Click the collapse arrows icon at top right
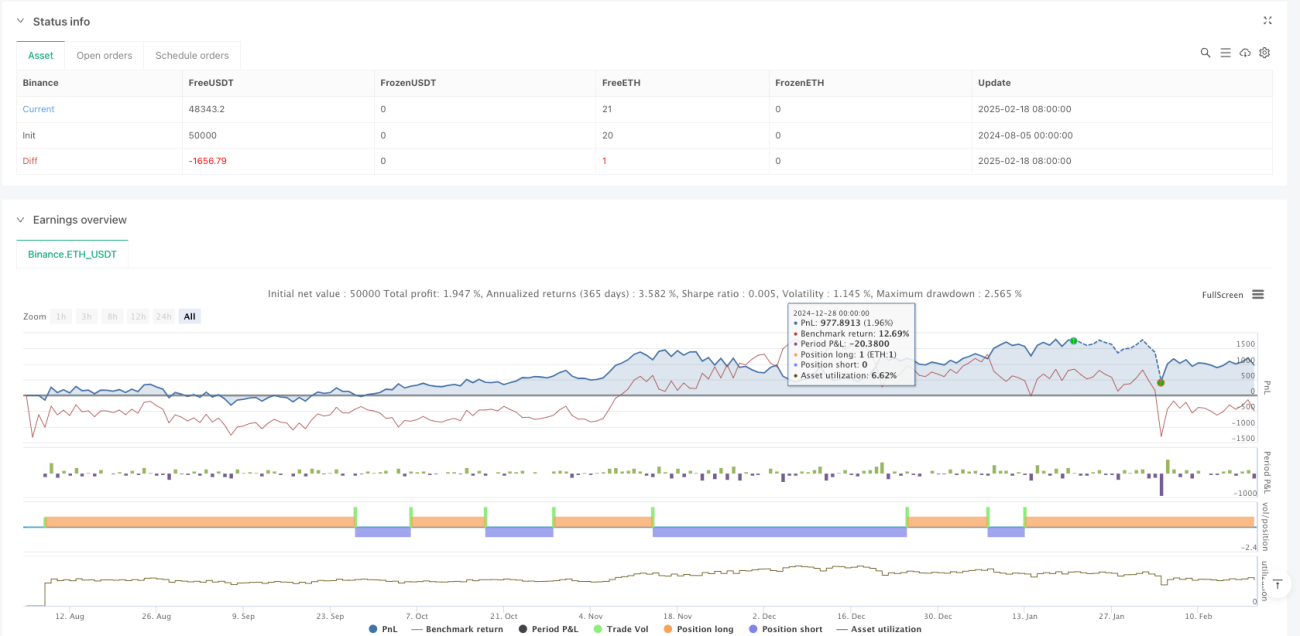This screenshot has height=636, width=1300. click(1268, 20)
